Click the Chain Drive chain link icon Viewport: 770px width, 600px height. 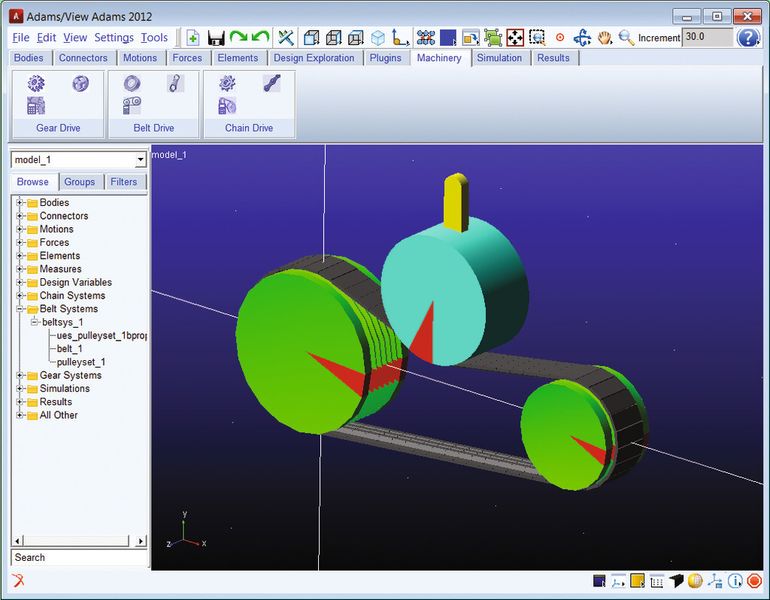click(x=272, y=83)
